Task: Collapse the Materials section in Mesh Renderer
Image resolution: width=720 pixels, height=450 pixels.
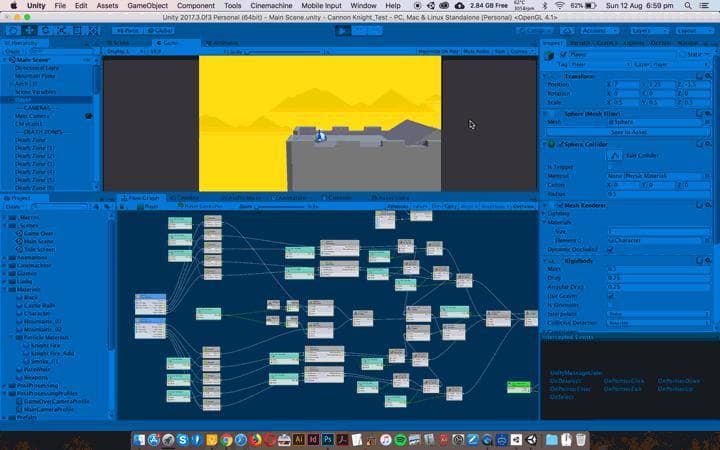Action: click(x=545, y=222)
